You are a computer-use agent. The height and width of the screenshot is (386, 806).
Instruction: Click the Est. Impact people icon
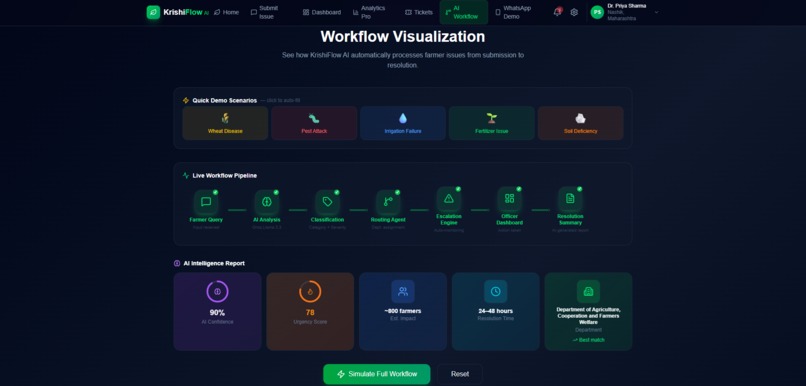[403, 291]
